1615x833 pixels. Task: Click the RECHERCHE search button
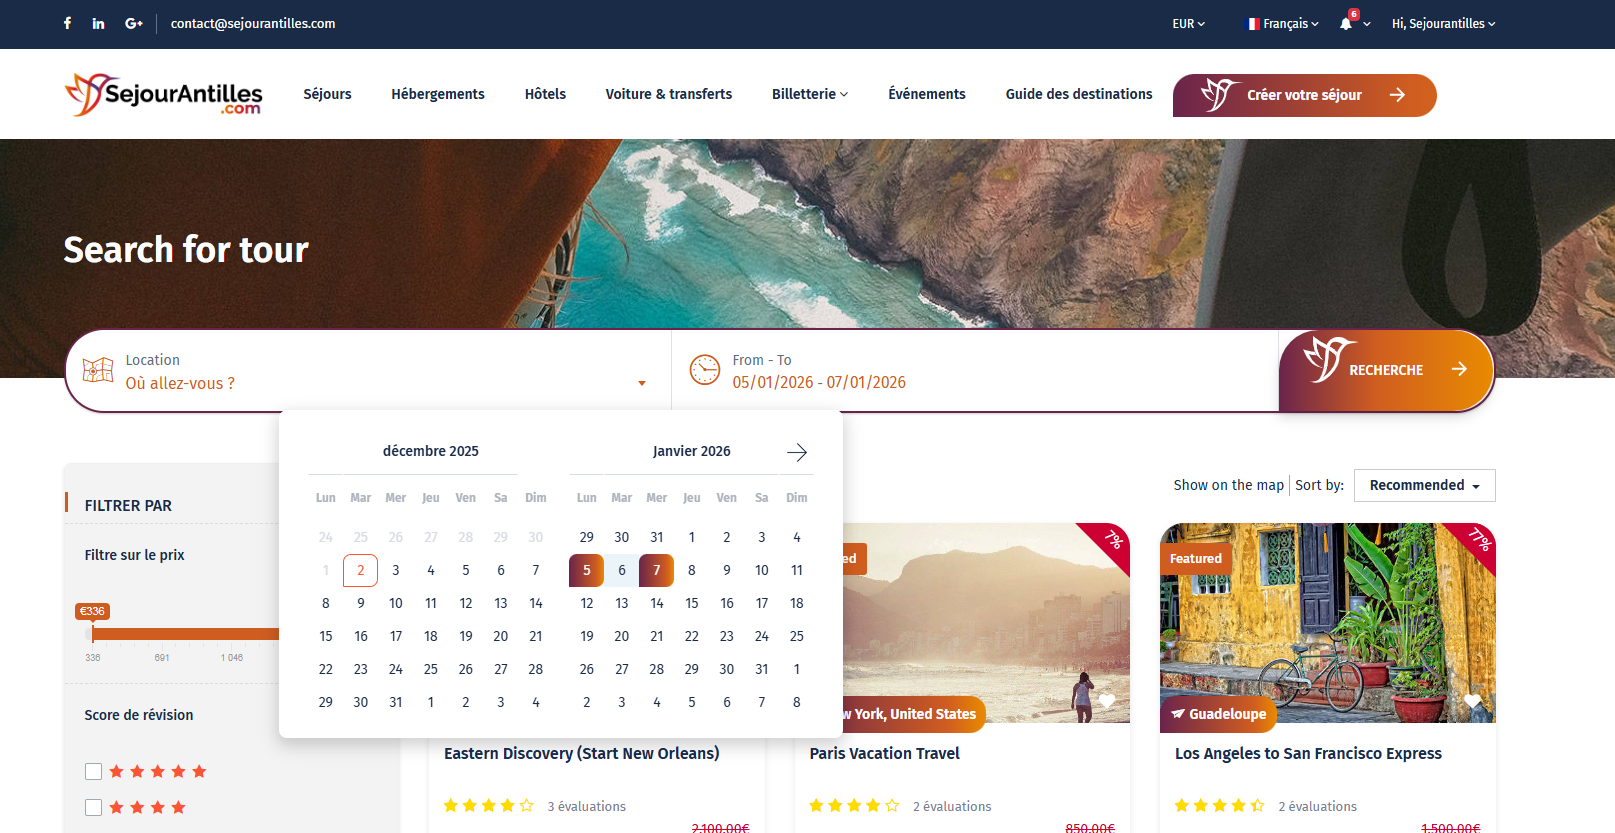click(1386, 370)
